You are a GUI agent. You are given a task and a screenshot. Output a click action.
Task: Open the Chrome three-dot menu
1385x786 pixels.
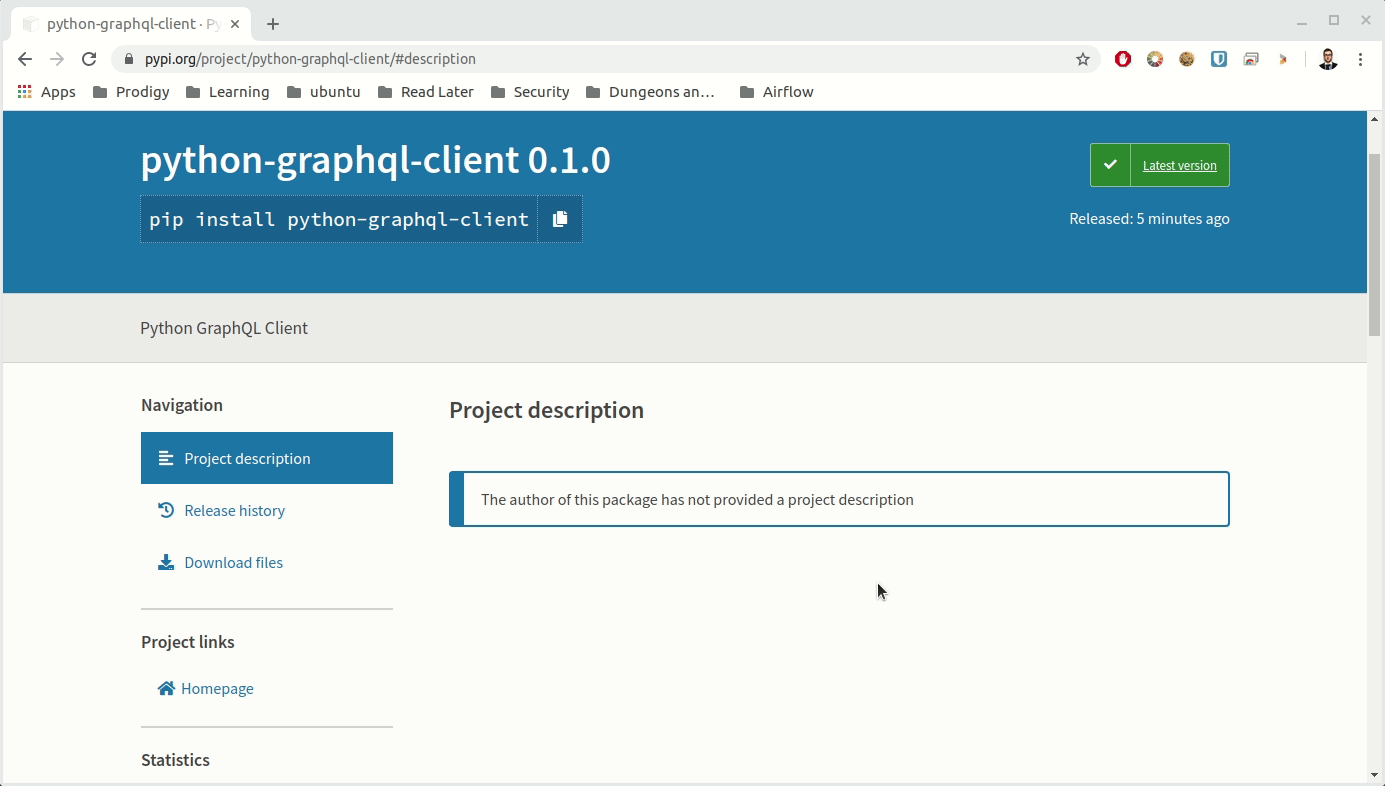coord(1360,59)
